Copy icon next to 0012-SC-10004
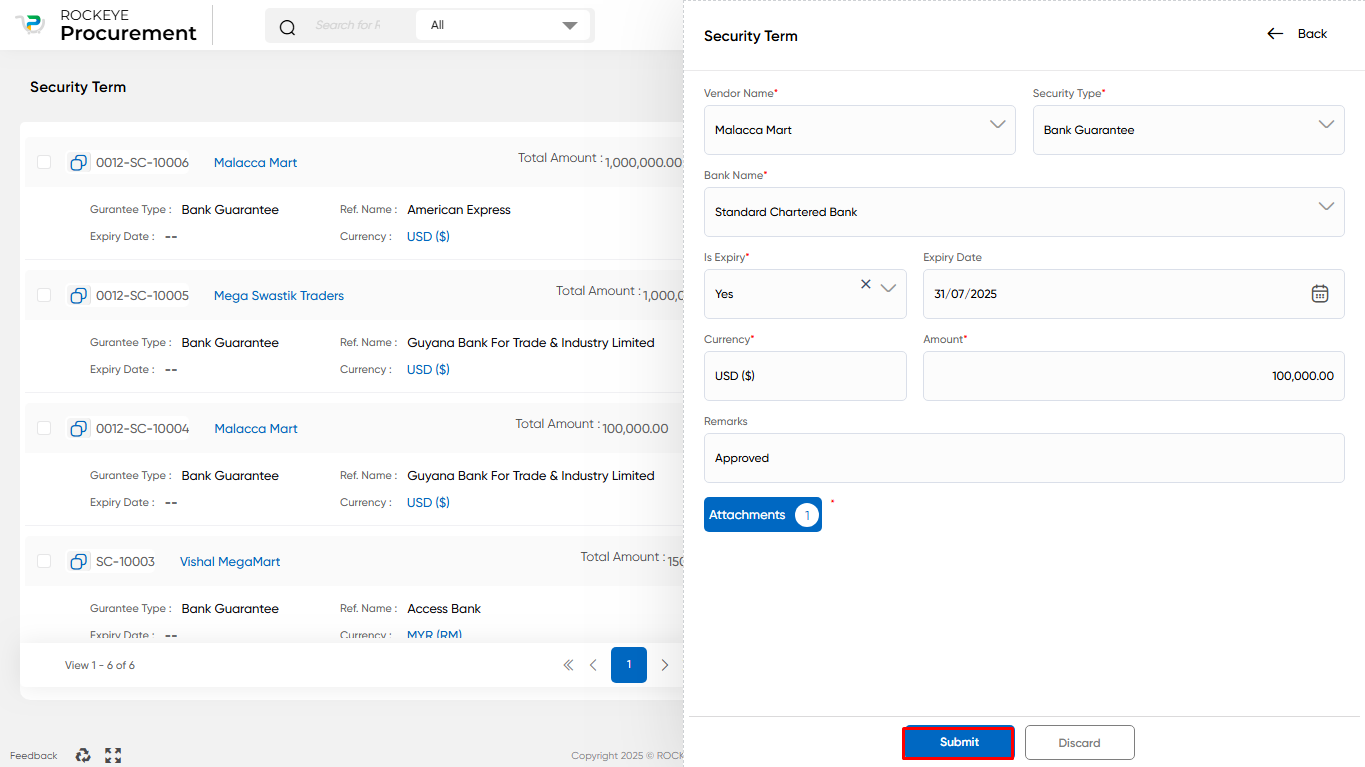The width and height of the screenshot is (1365, 767). (79, 428)
